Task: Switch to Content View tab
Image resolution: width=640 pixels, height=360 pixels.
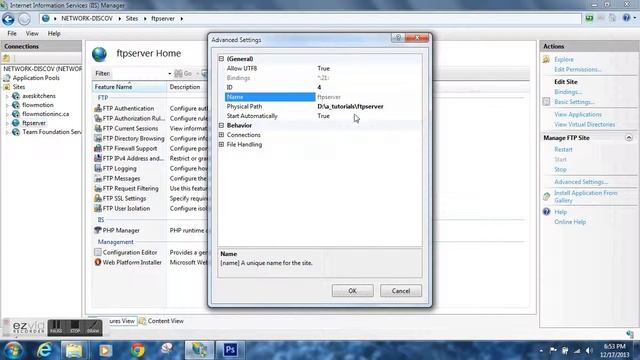Action: click(x=161, y=321)
